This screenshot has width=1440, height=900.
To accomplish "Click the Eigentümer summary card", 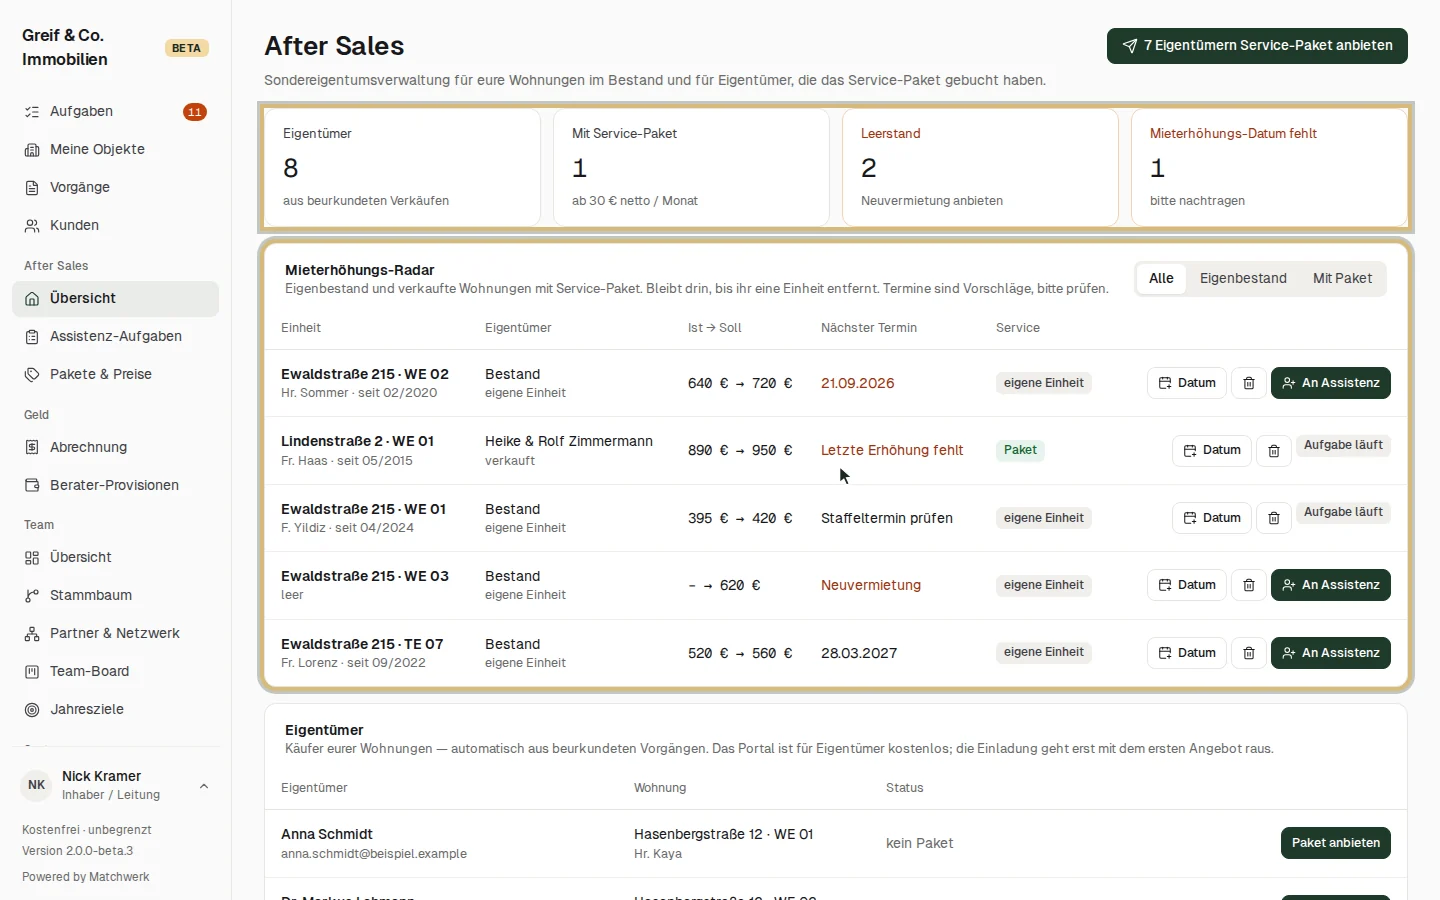I will [x=402, y=167].
